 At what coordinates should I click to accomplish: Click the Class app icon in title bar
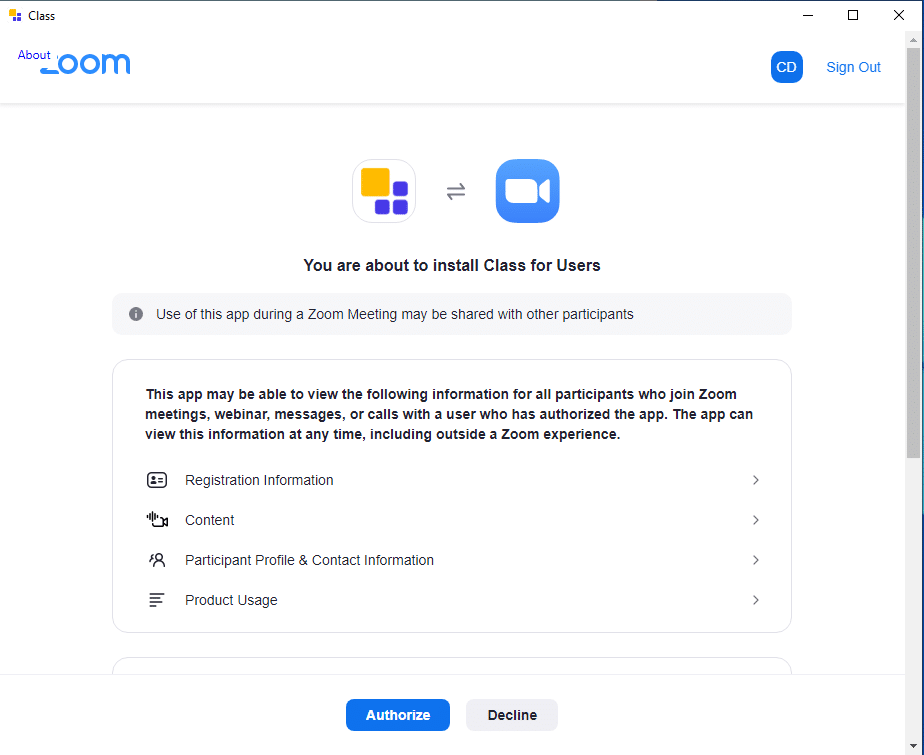point(15,15)
